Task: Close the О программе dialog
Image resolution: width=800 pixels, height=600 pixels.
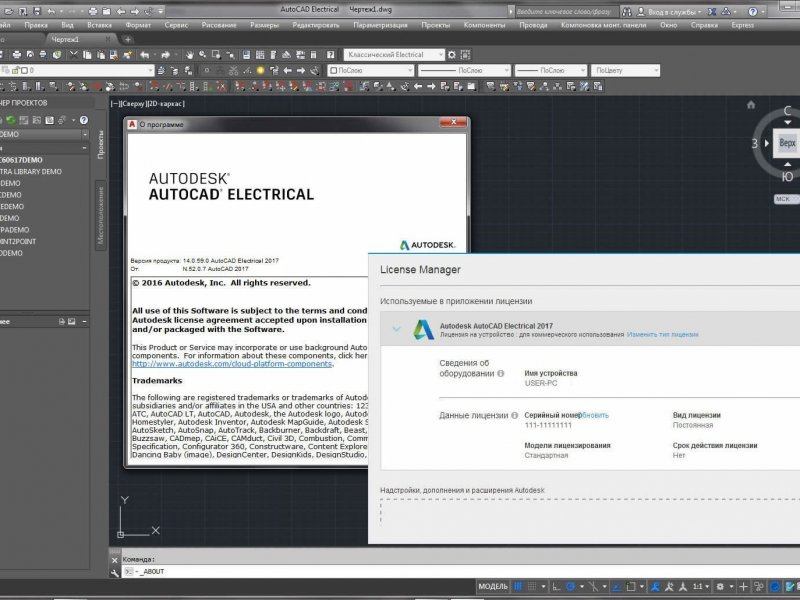Action: 453,122
